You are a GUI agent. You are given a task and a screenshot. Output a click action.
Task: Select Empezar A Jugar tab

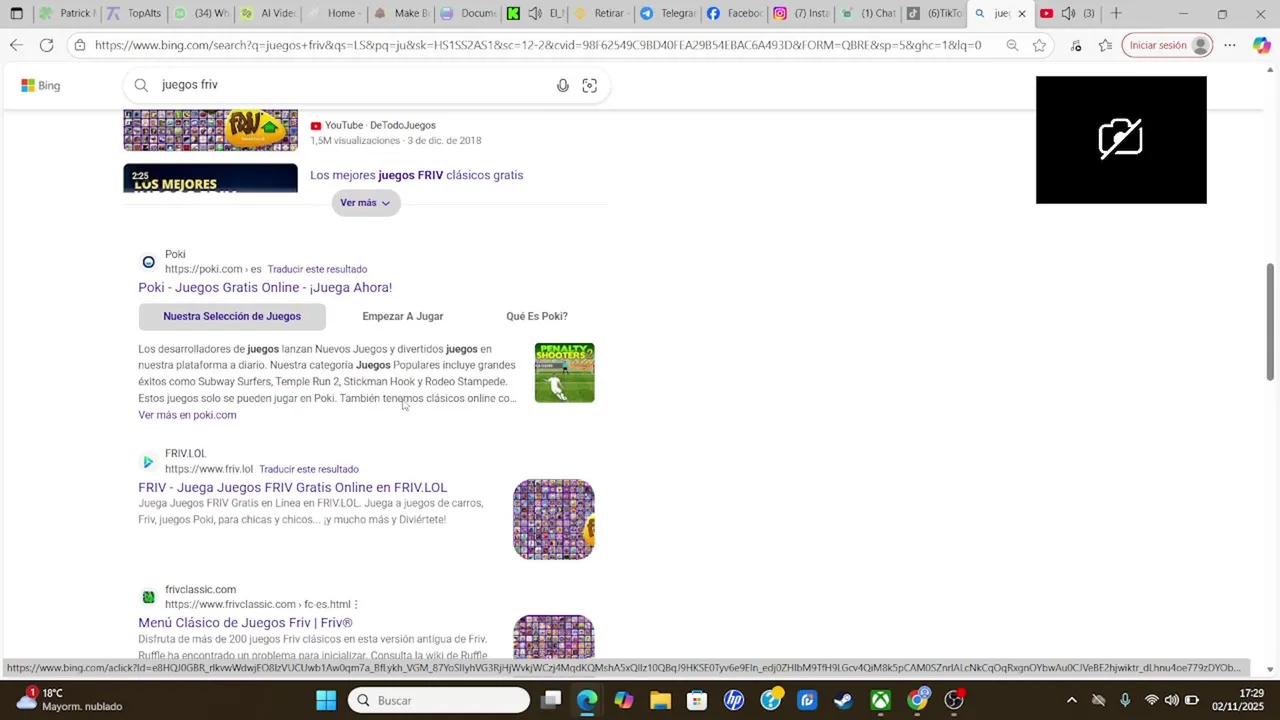pos(403,317)
